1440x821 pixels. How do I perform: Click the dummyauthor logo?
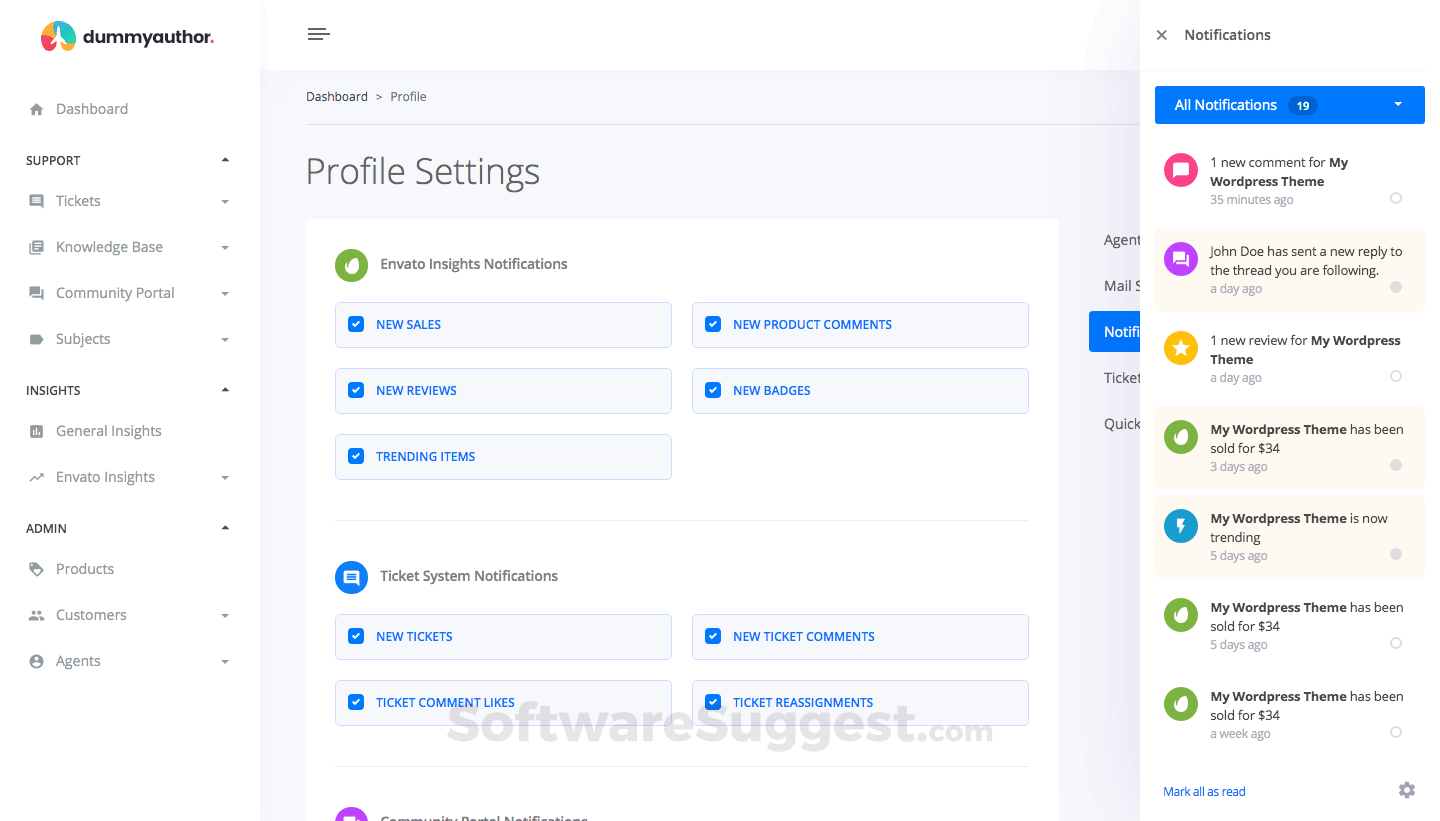tap(127, 37)
